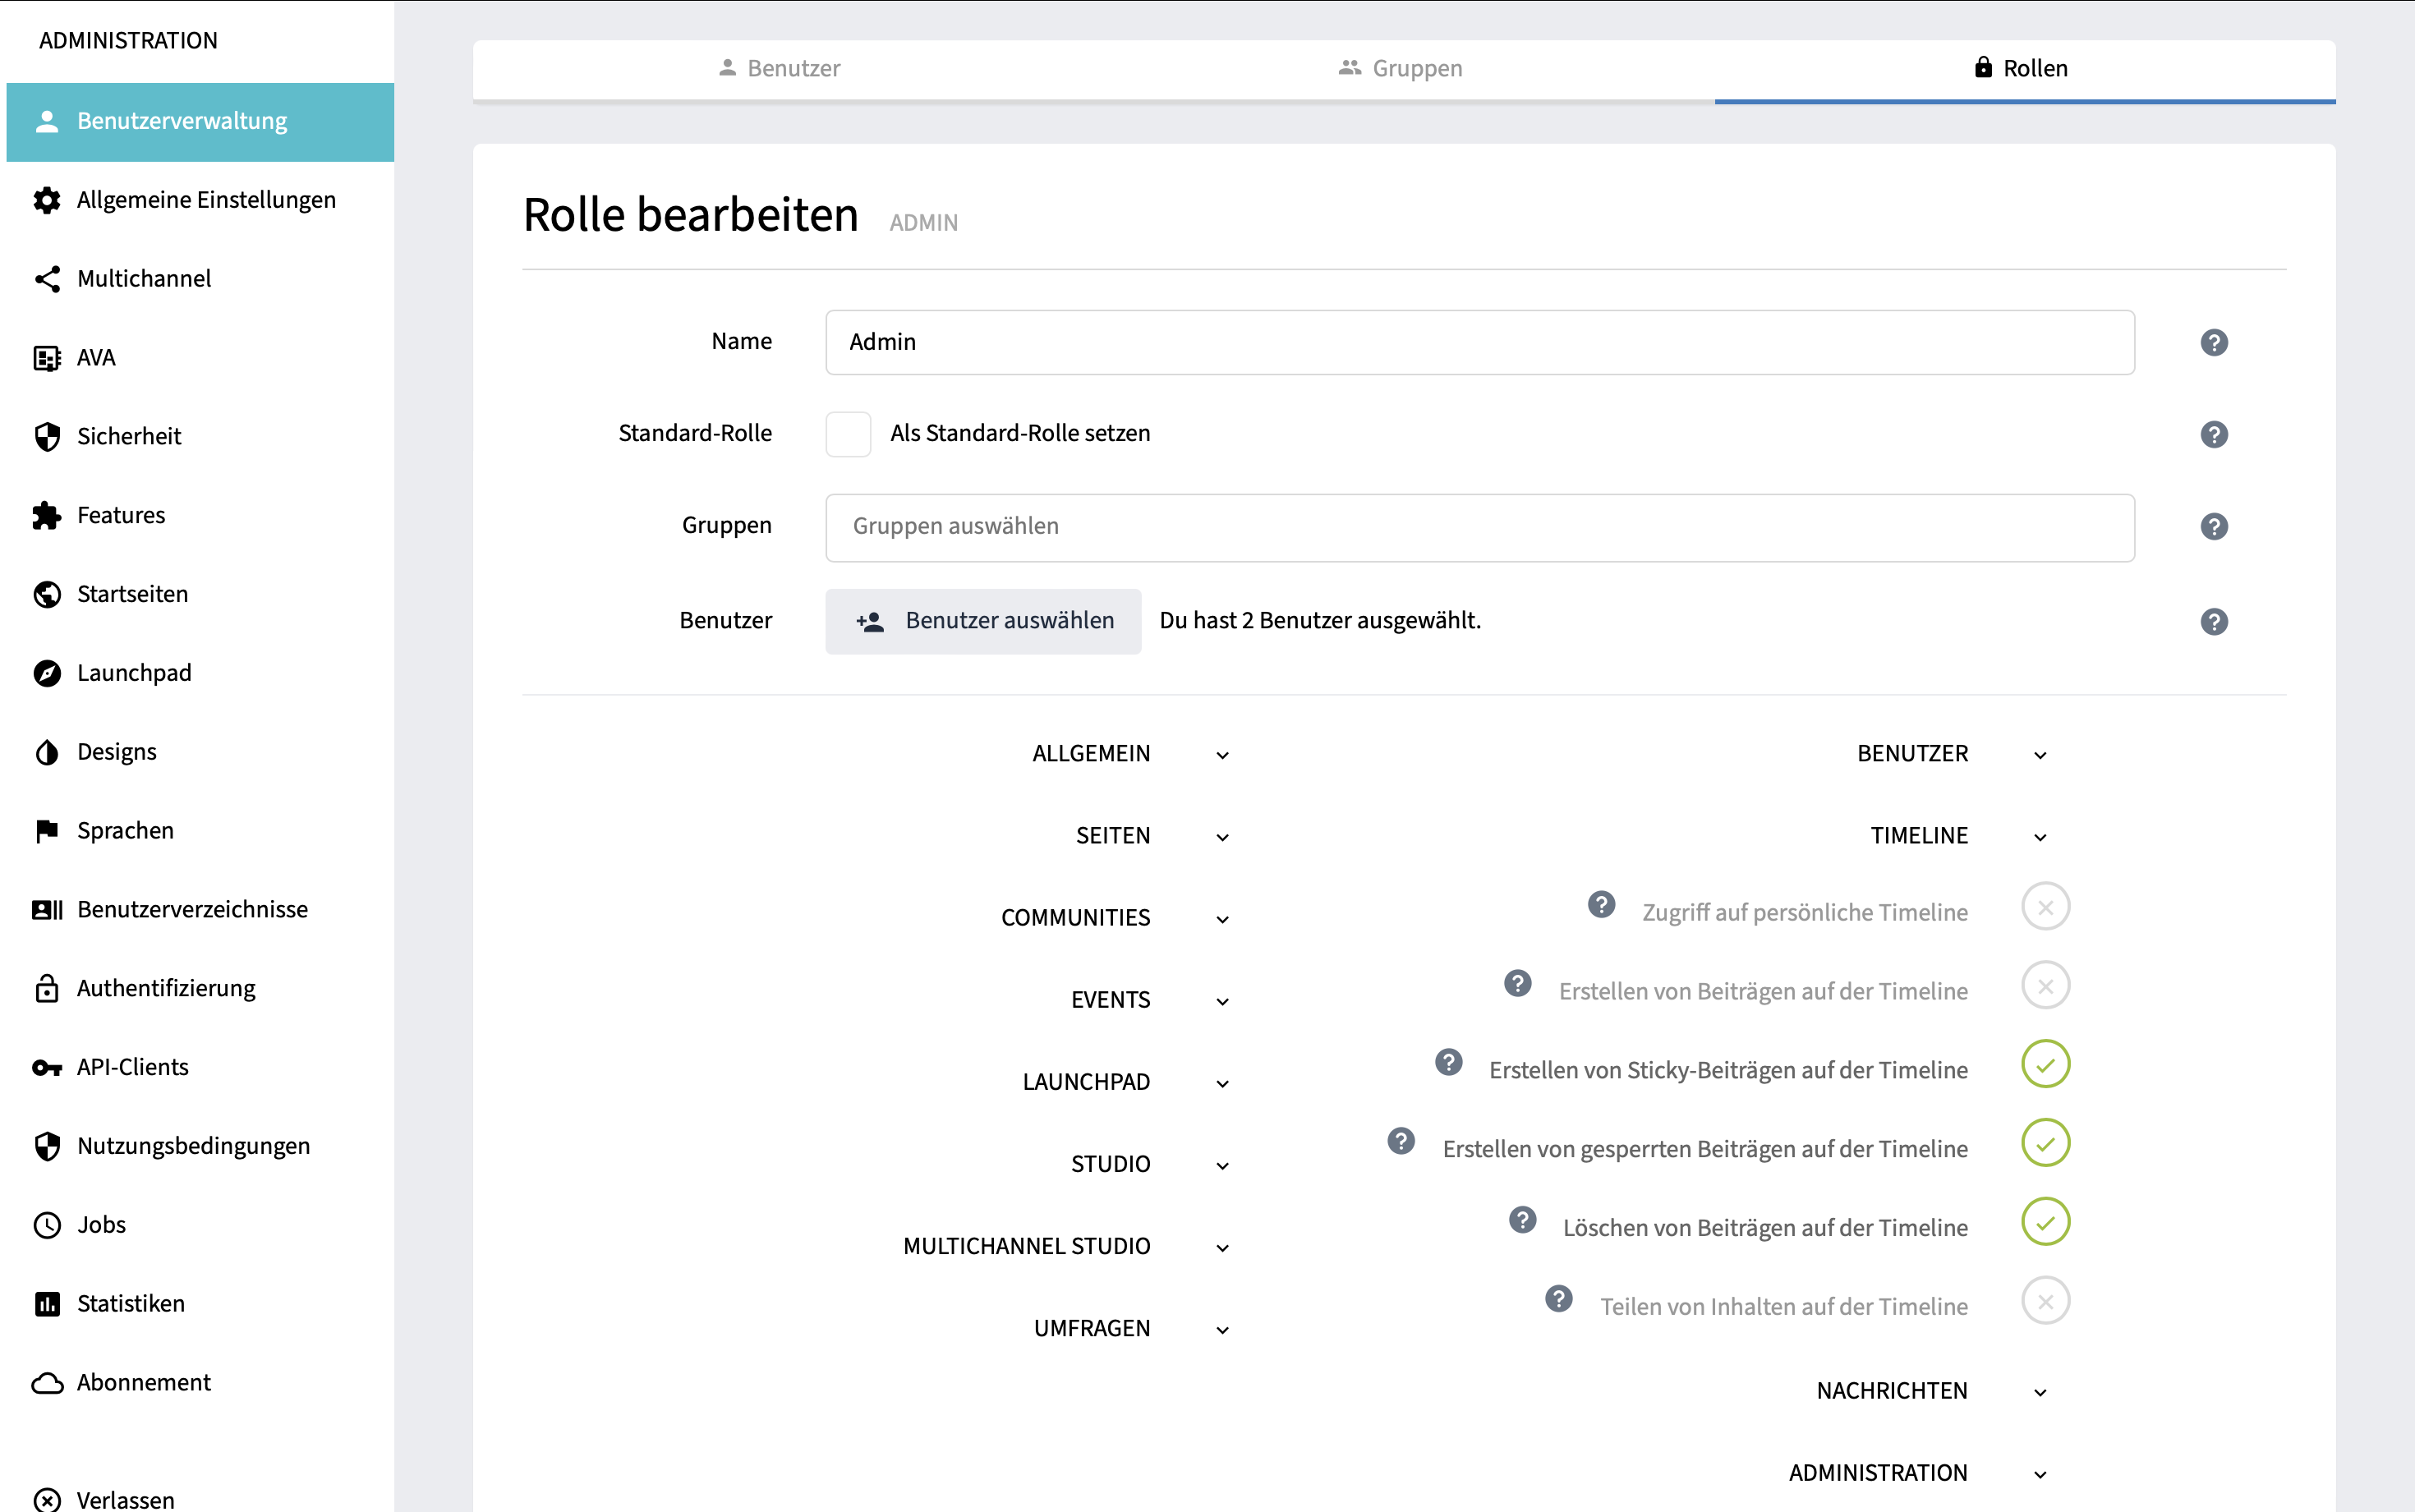Click the Launchpad compass icon
The image size is (2415, 1512).
coord(47,673)
